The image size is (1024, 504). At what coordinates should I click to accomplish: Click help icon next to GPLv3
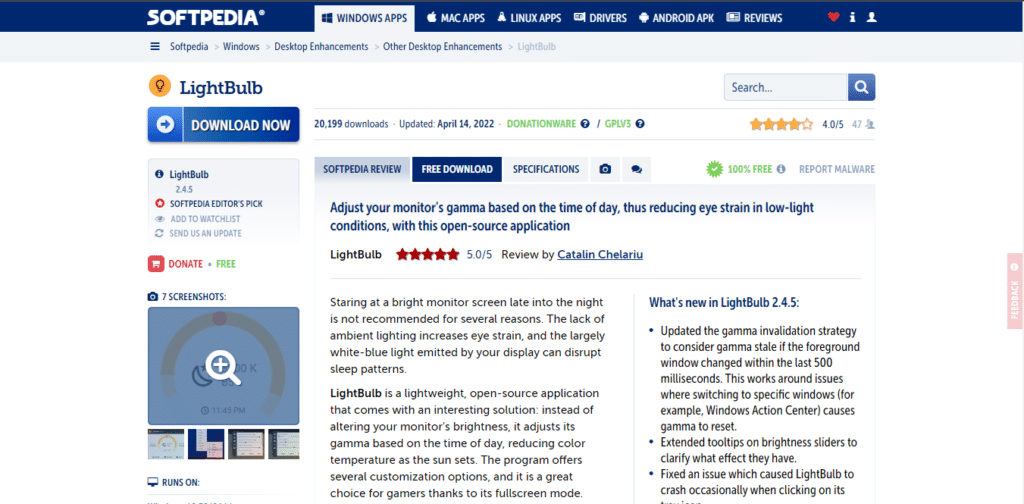(x=640, y=124)
